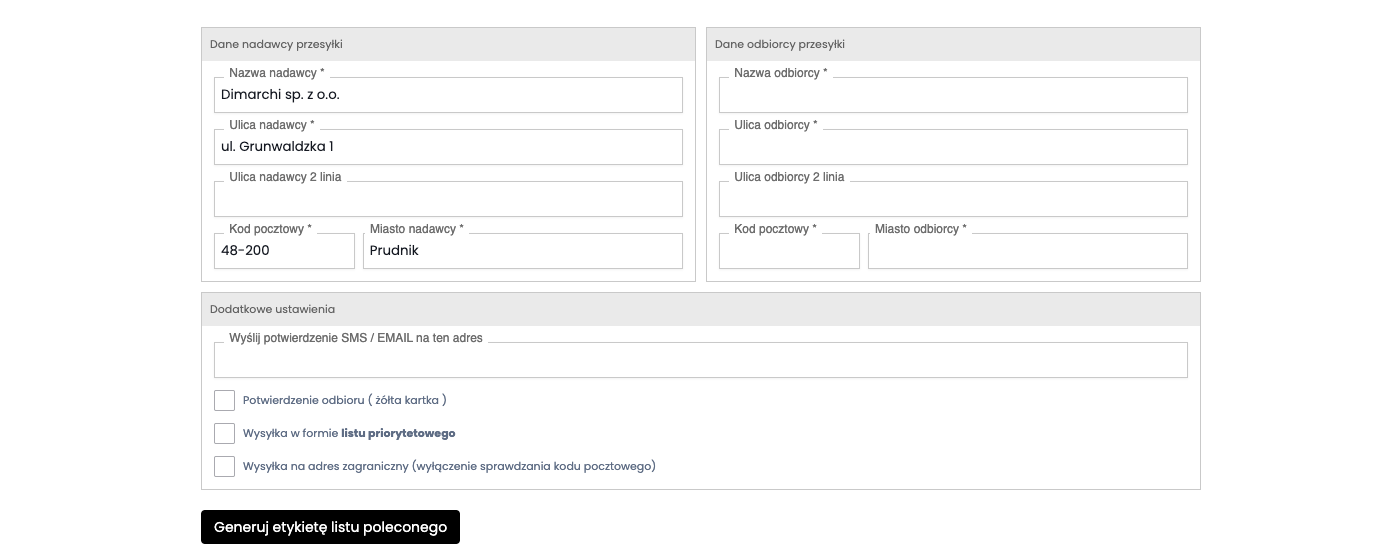Click Miasto nadawcy field showing Prudnik
Viewport: 1392px width, 552px height.
coord(523,251)
